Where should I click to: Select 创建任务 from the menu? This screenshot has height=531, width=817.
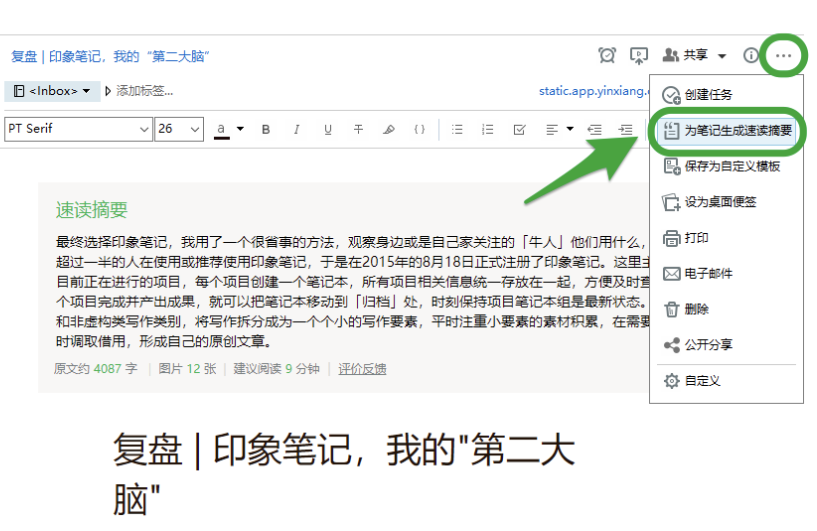[x=726, y=95]
